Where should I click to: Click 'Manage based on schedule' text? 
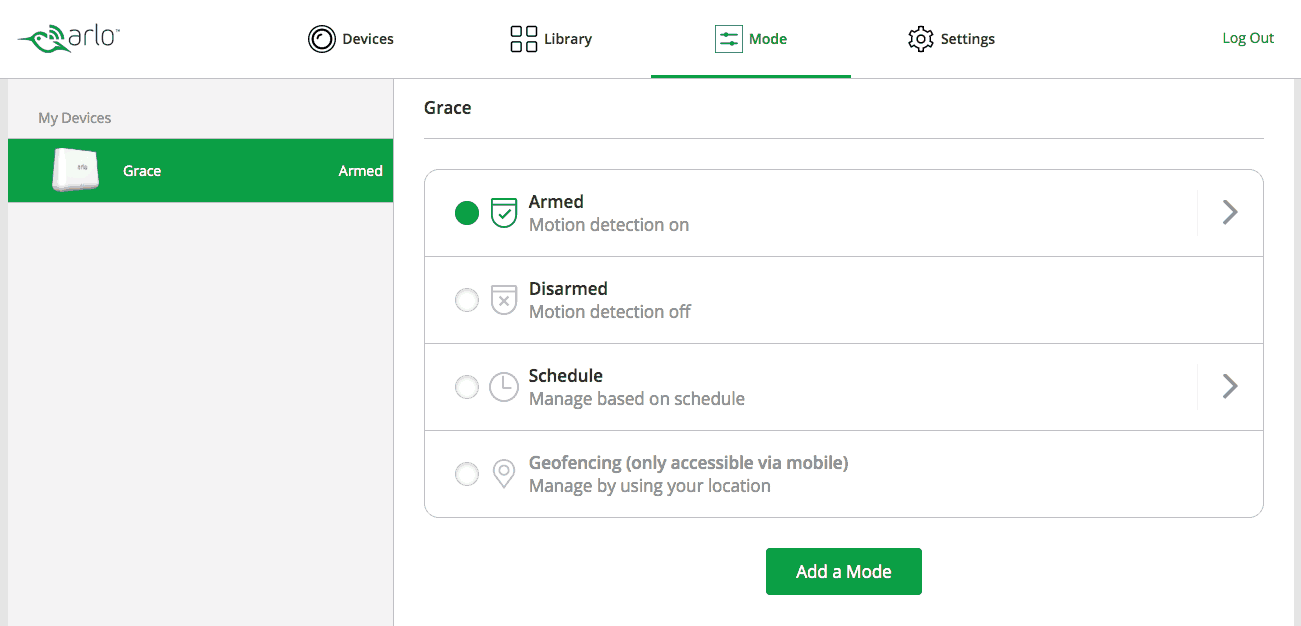637,399
